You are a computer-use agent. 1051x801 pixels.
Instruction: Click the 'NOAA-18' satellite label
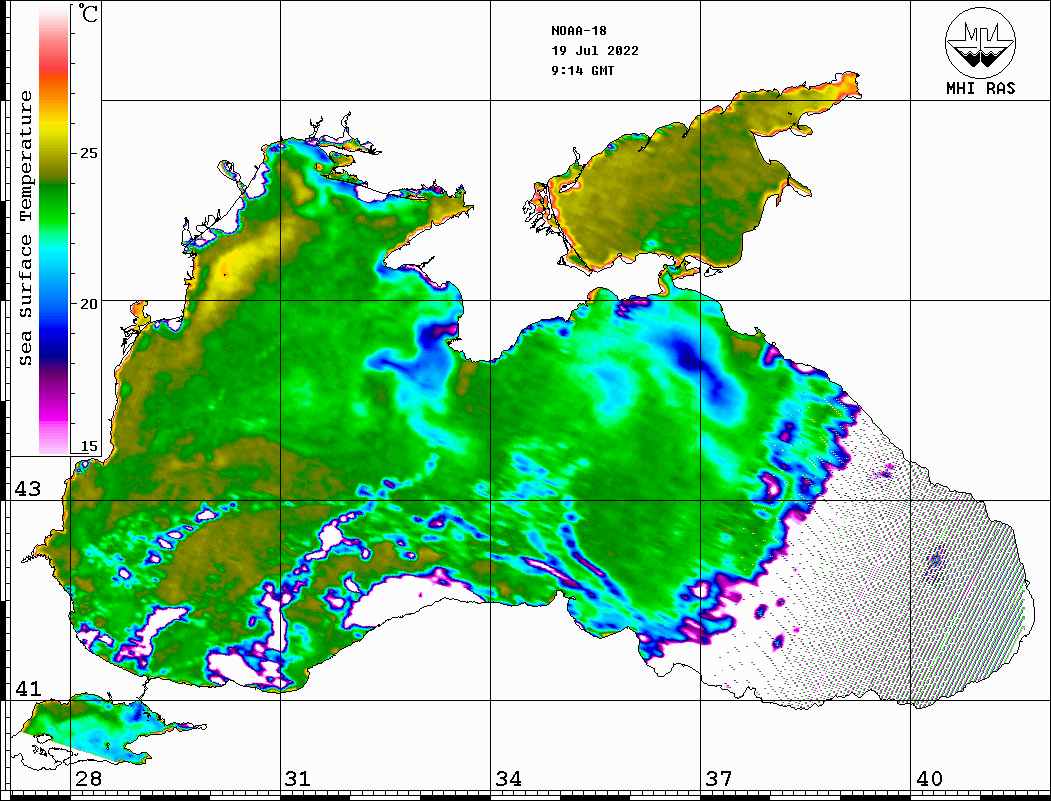click(578, 31)
